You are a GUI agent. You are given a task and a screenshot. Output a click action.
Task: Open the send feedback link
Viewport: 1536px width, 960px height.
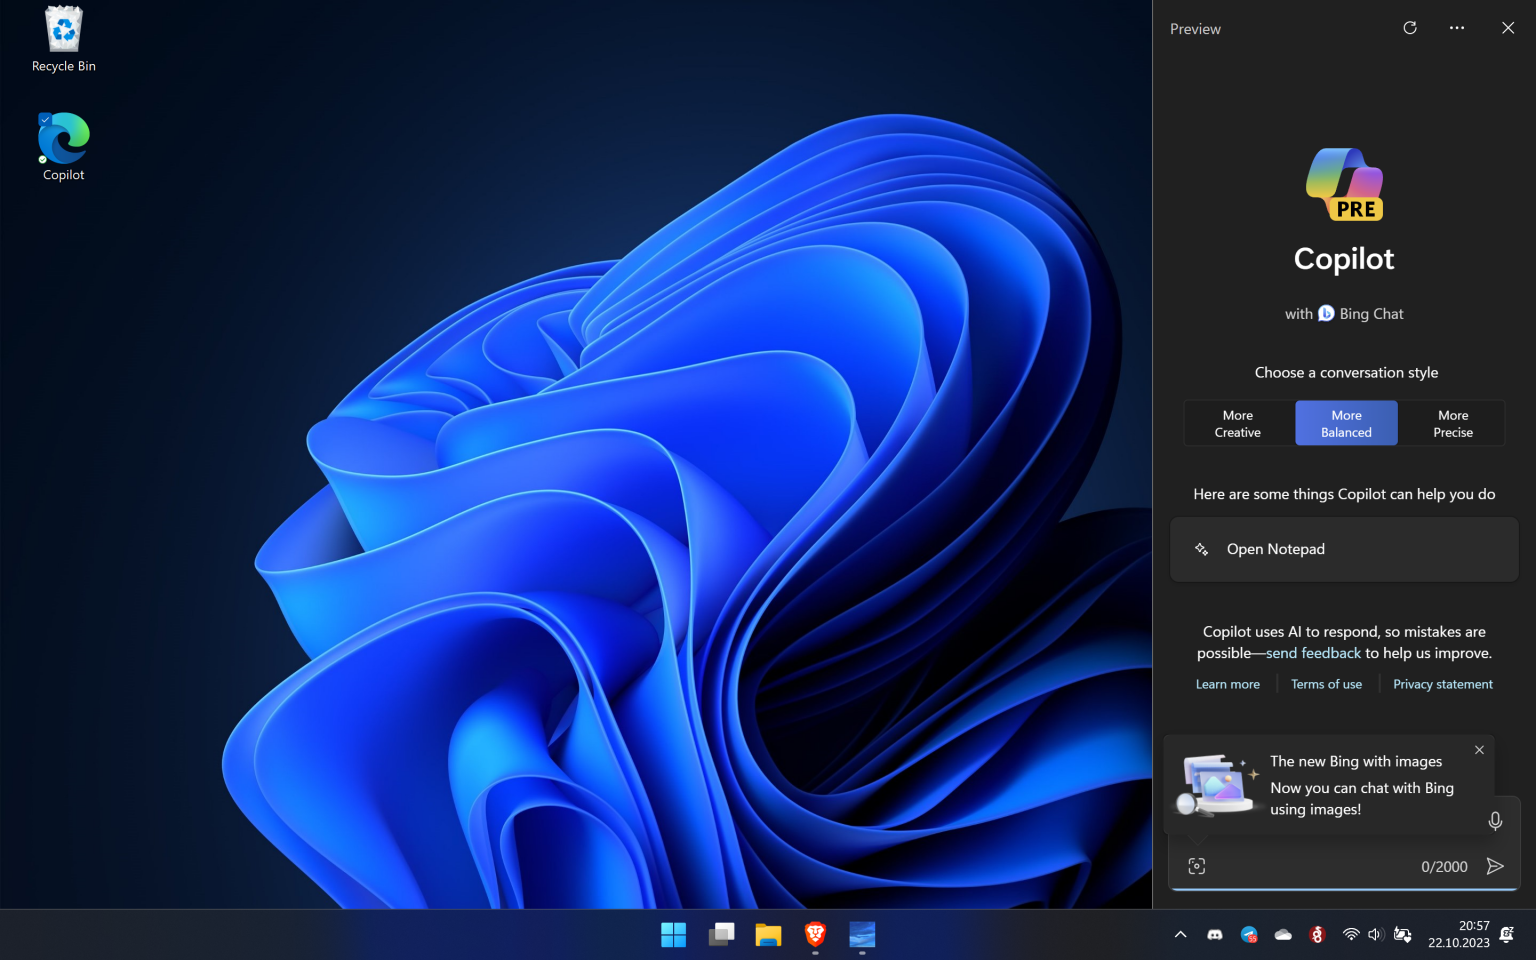[1313, 653]
